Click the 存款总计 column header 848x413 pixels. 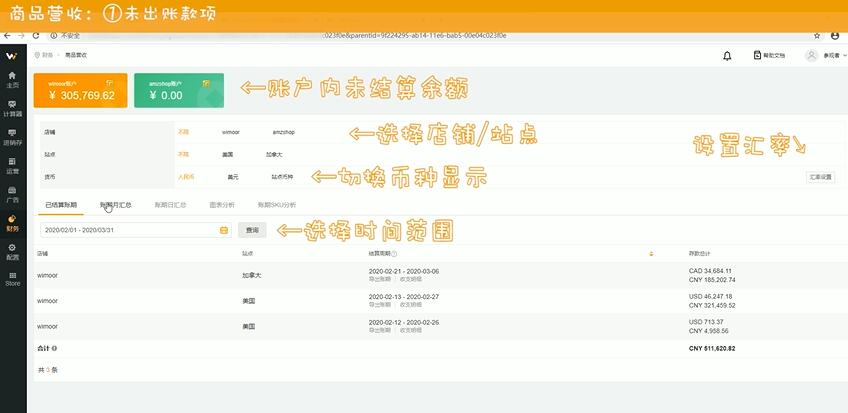pyautogui.click(x=699, y=254)
